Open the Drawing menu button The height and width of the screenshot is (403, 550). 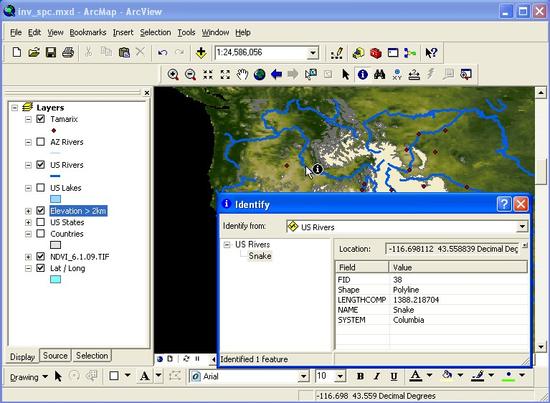29,377
